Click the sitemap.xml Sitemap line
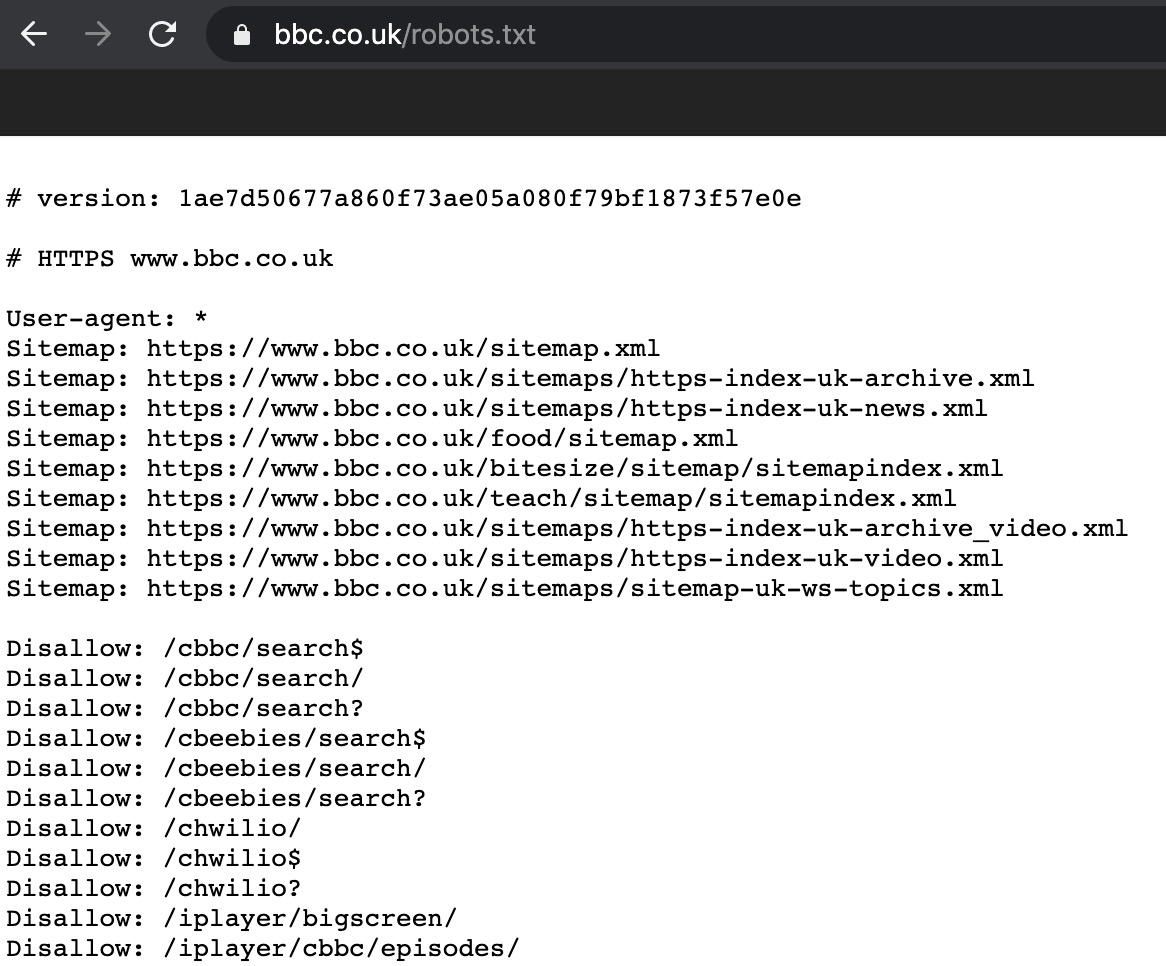Image resolution: width=1166 pixels, height=966 pixels. coord(333,349)
